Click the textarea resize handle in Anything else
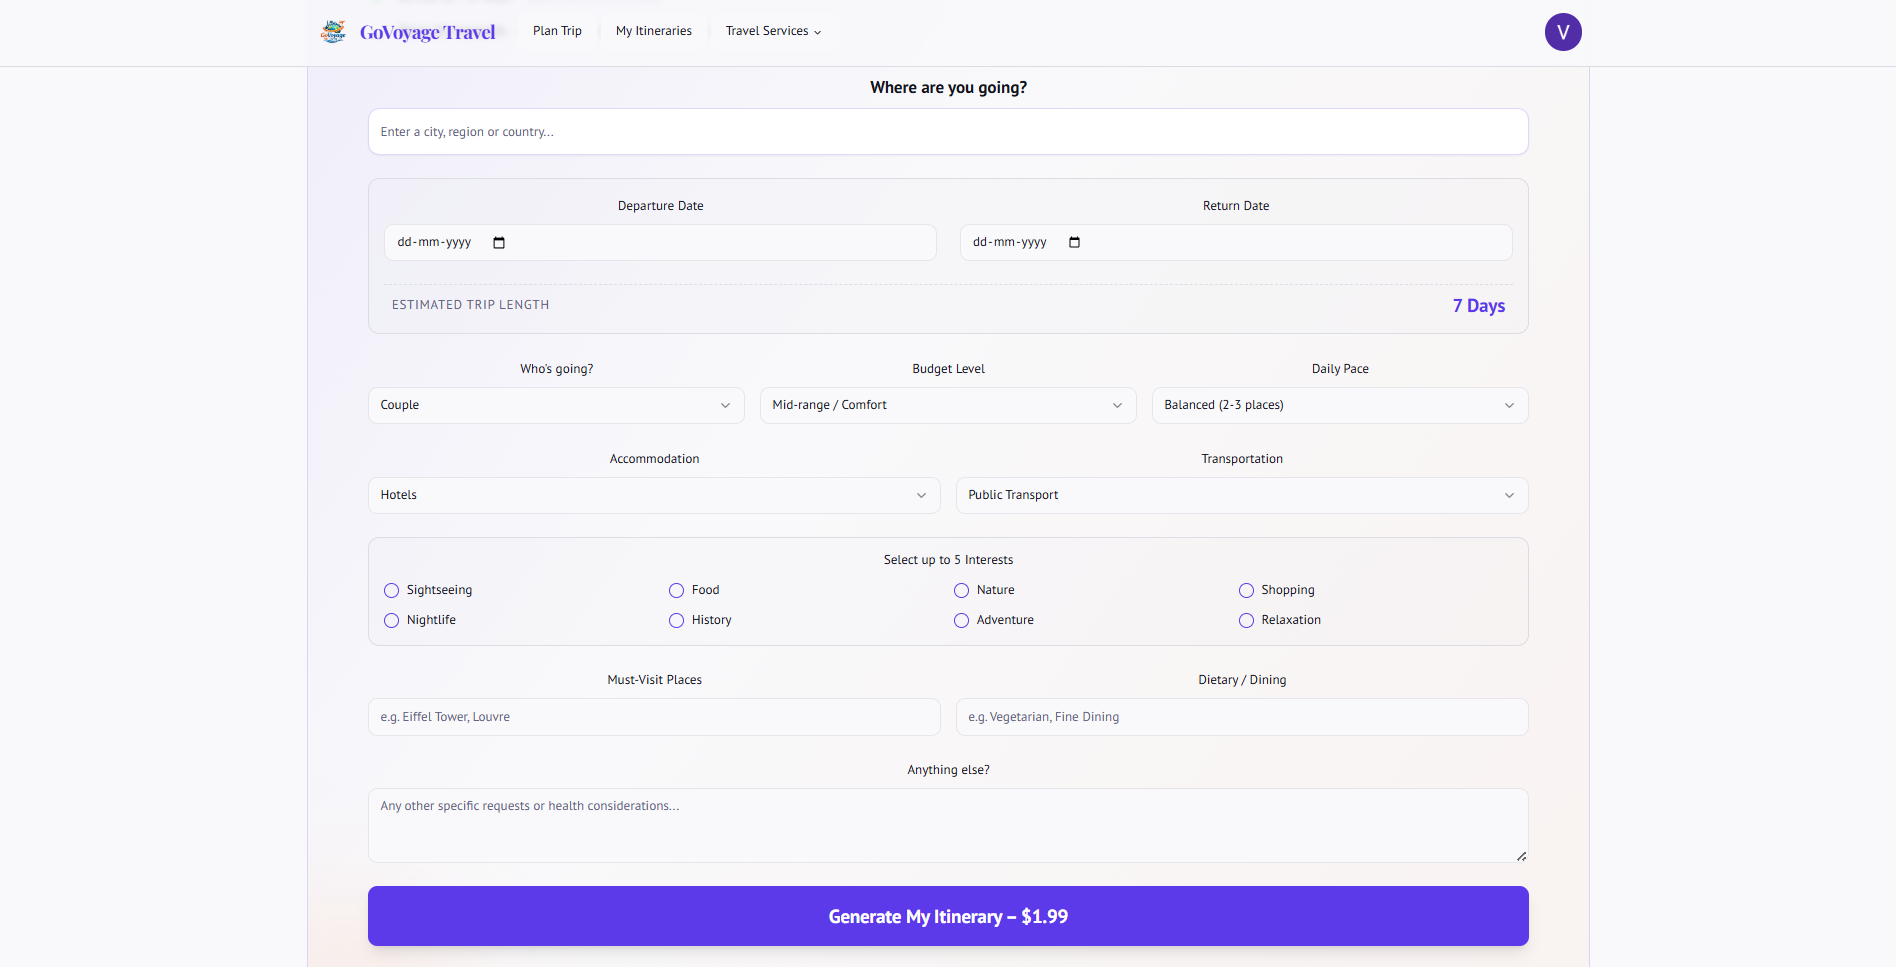 point(1521,856)
